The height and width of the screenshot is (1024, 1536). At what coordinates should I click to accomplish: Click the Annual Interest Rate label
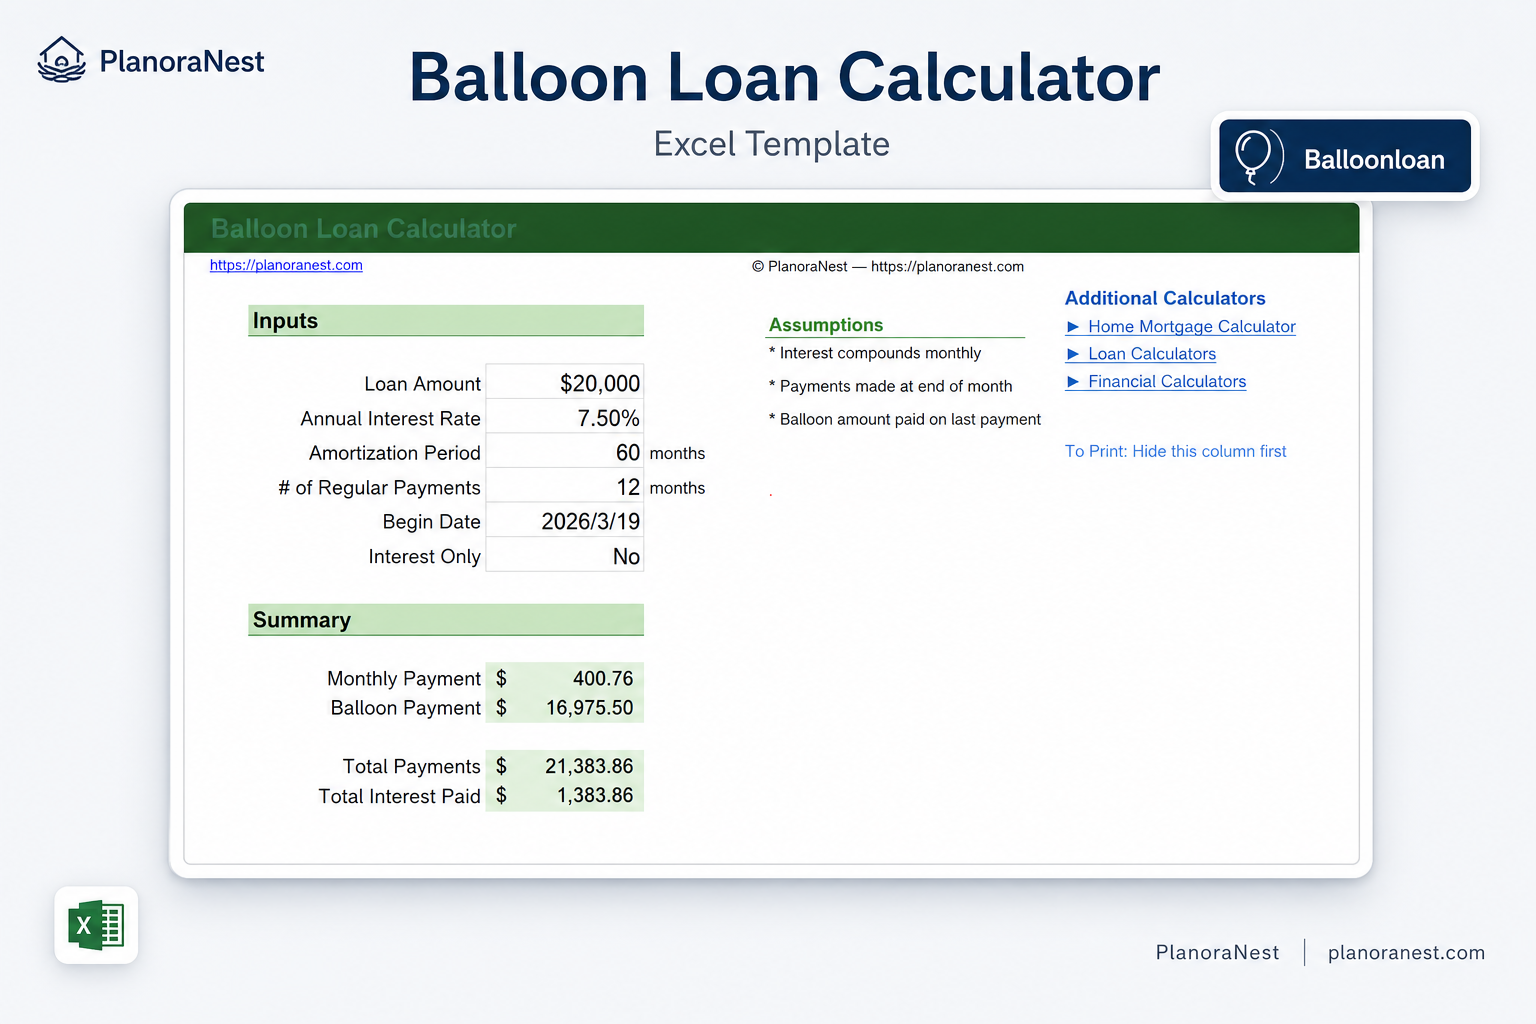390,419
